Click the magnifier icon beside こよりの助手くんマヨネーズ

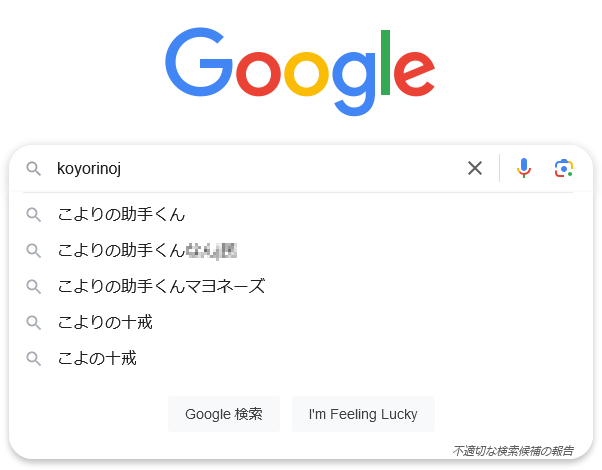pos(34,286)
